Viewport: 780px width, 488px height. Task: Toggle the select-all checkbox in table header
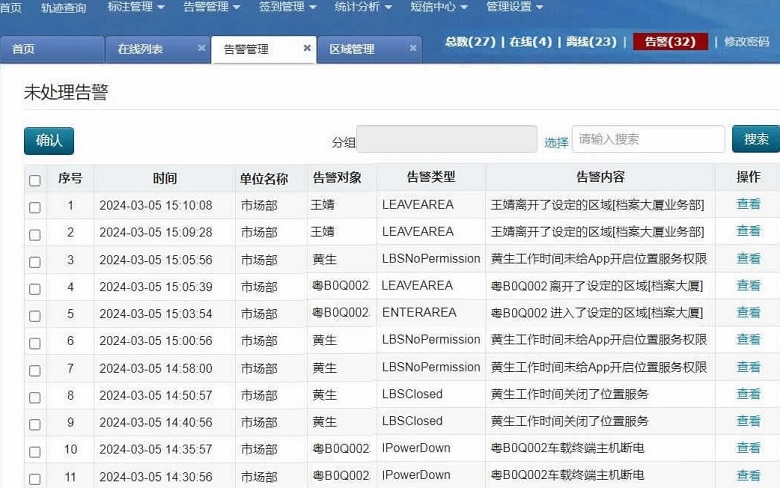pyautogui.click(x=35, y=180)
